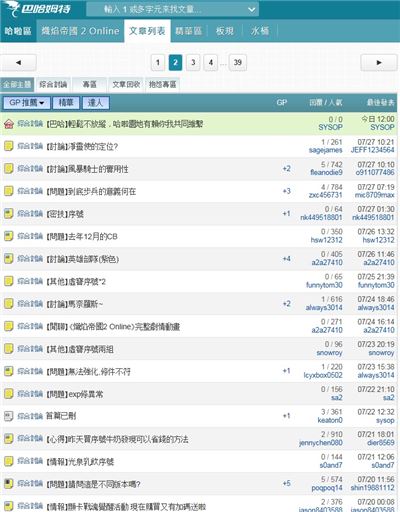
Task: Open the 首篇已刪 thread
Action: (61, 416)
